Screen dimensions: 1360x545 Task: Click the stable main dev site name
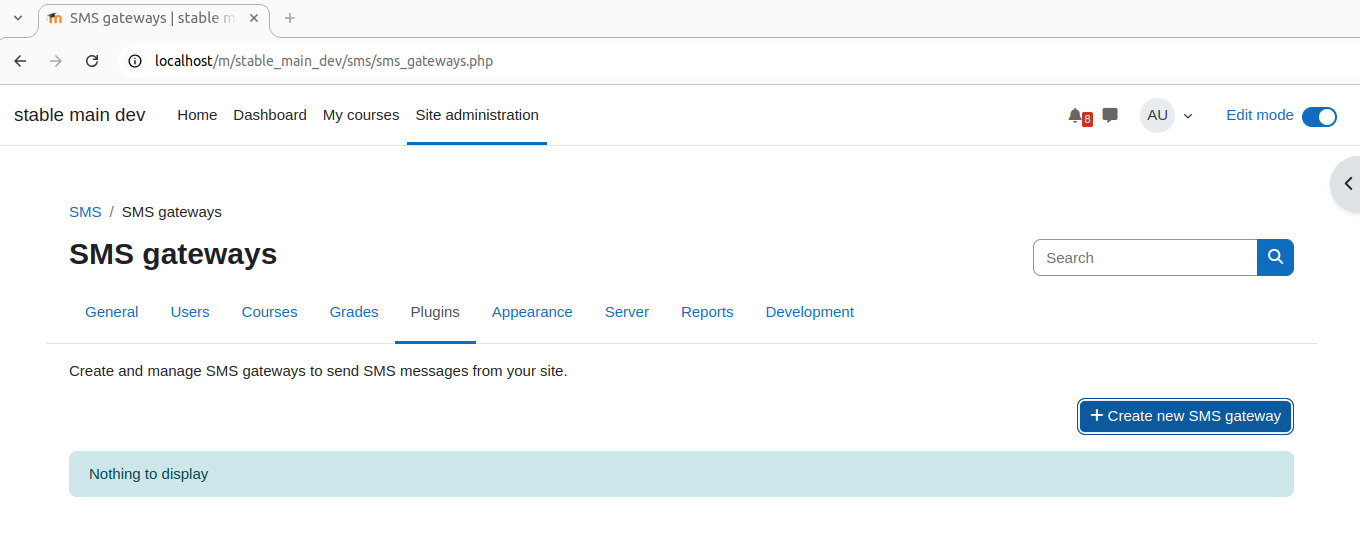pos(80,115)
